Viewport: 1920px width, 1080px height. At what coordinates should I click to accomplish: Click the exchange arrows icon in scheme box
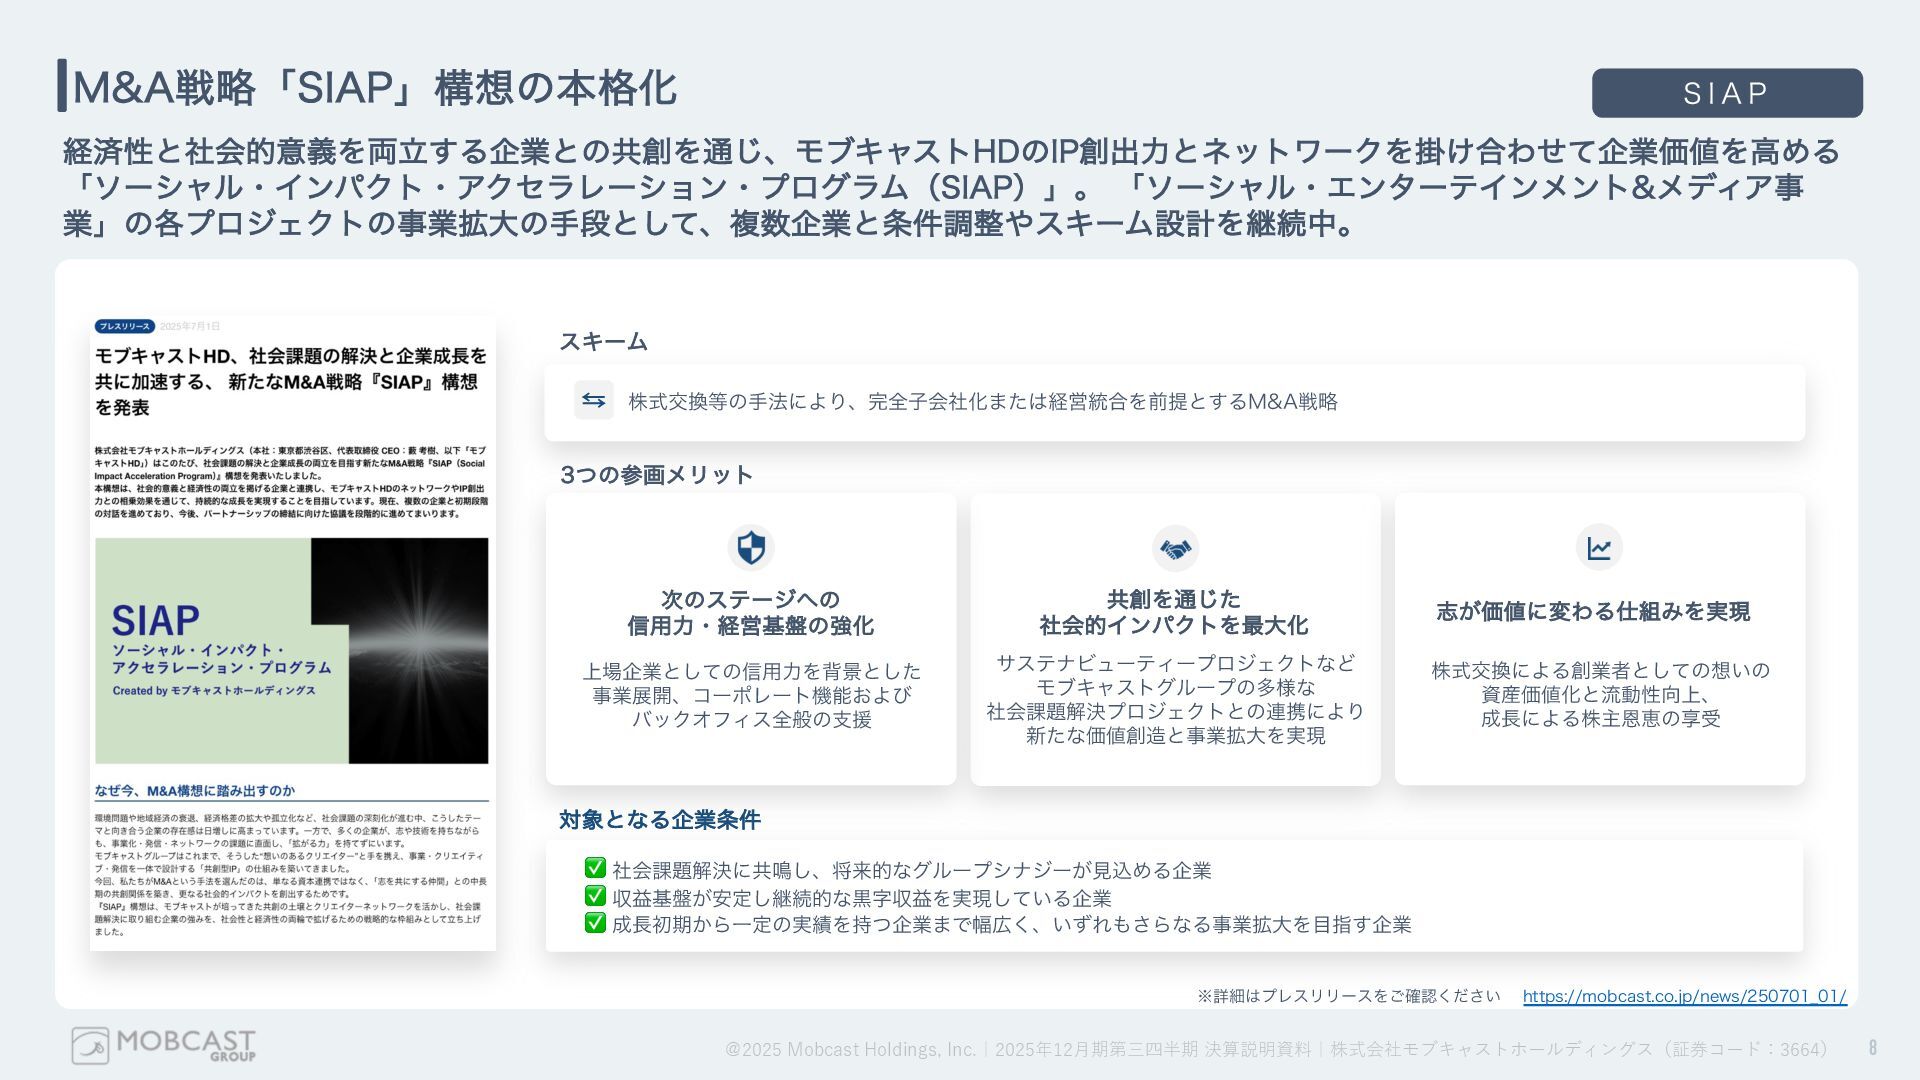[x=593, y=401]
